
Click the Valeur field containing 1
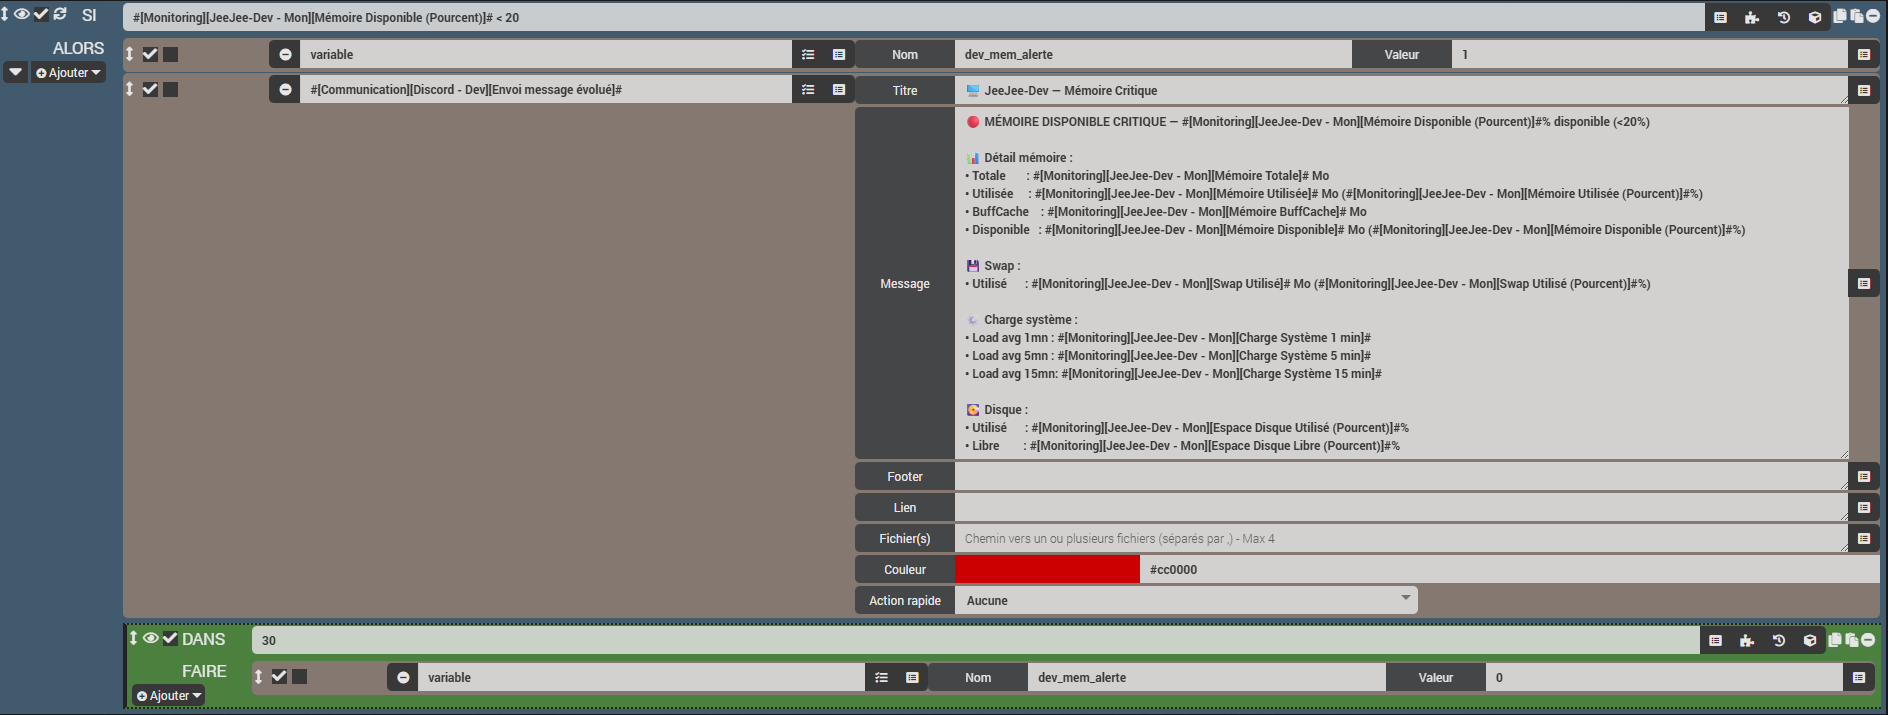[1649, 54]
